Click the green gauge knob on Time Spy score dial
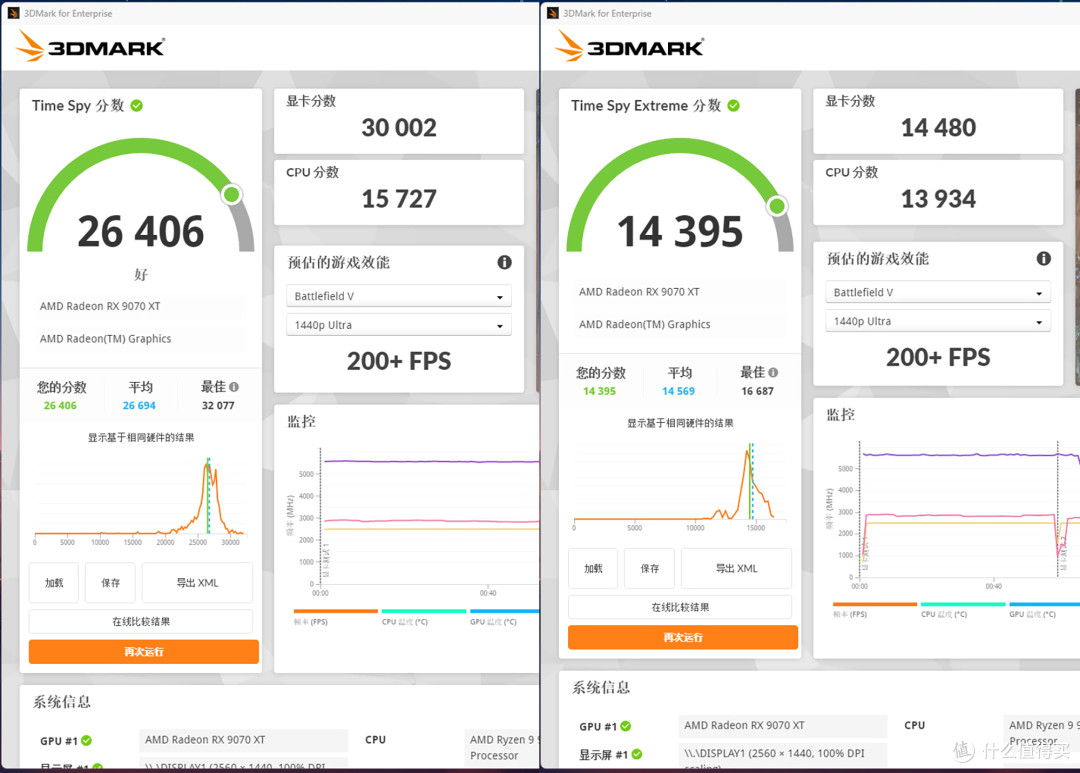Screen dimensions: 1080x773 pyautogui.click(x=232, y=194)
